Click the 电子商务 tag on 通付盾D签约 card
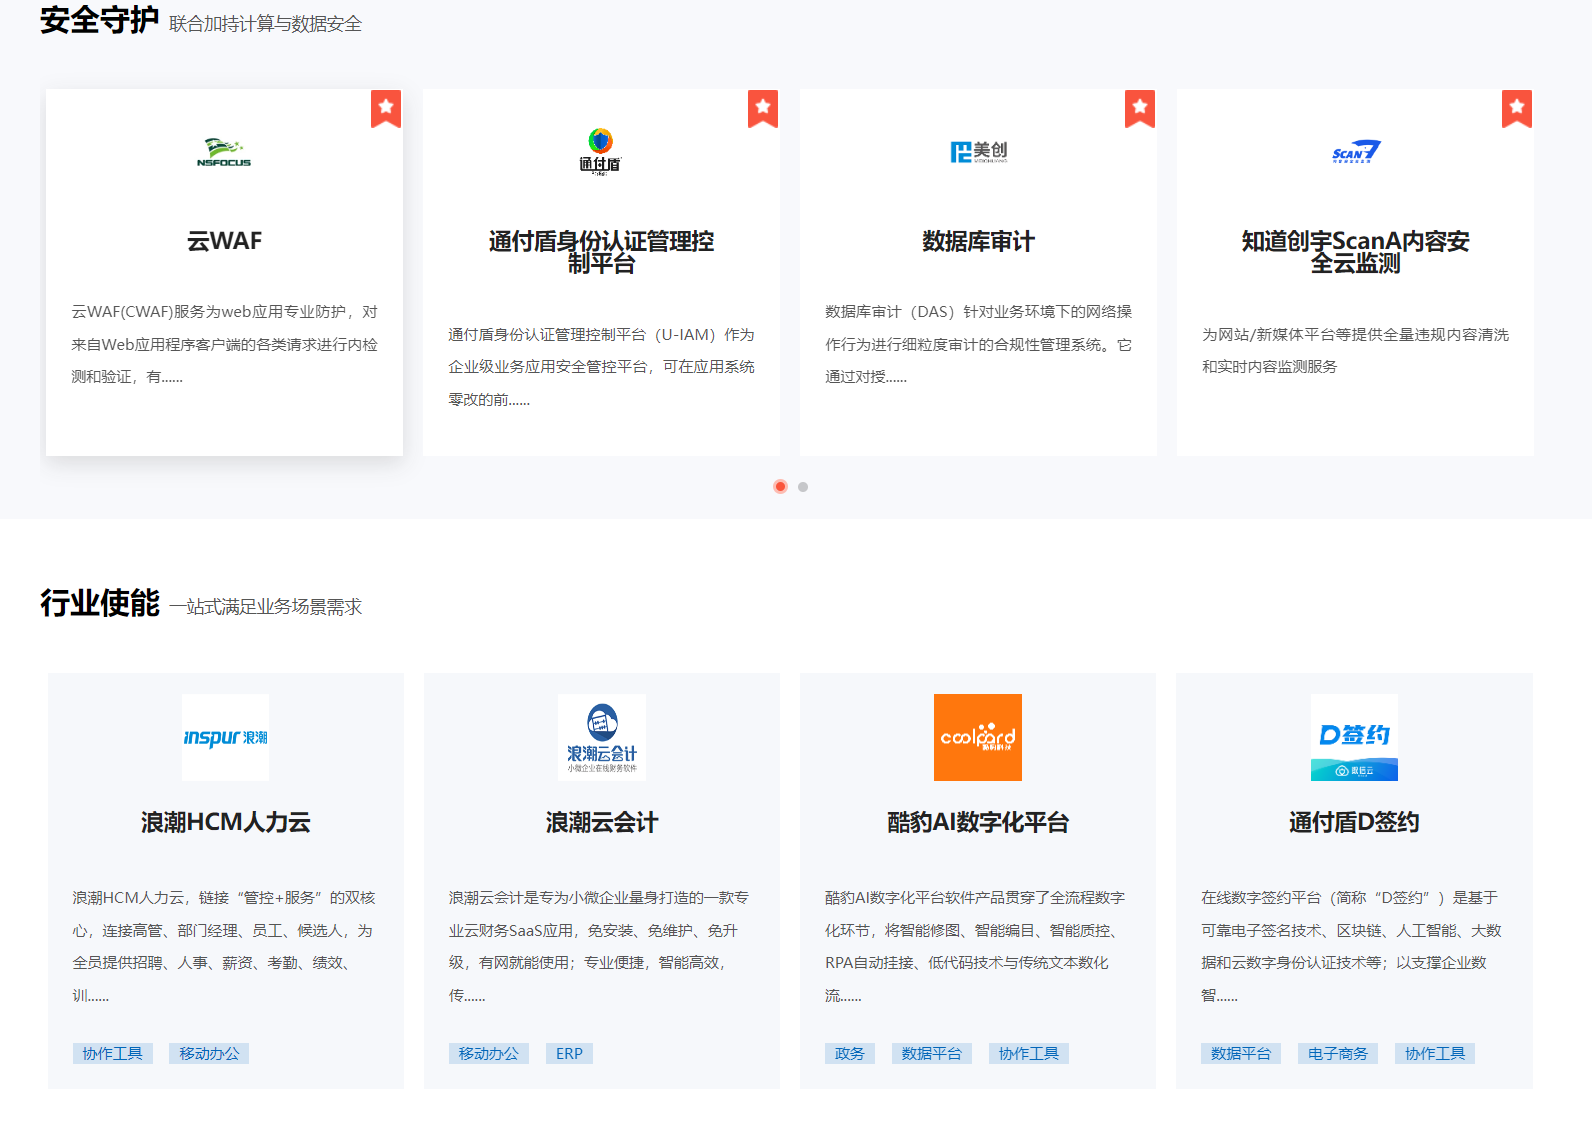1592x1139 pixels. coord(1337,1053)
